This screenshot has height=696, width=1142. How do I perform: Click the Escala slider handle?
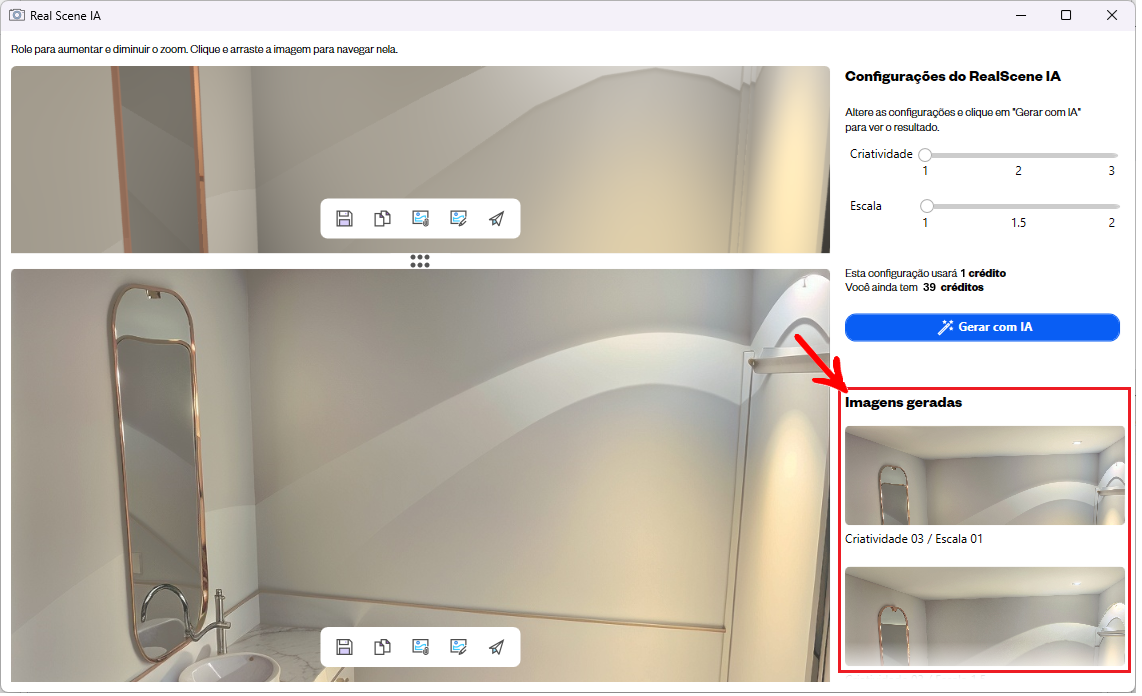tap(926, 207)
